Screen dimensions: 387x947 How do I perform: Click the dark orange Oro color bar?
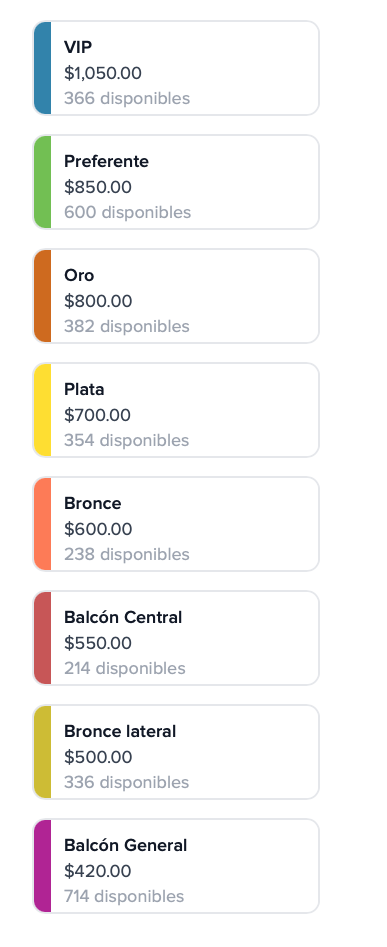[42, 296]
